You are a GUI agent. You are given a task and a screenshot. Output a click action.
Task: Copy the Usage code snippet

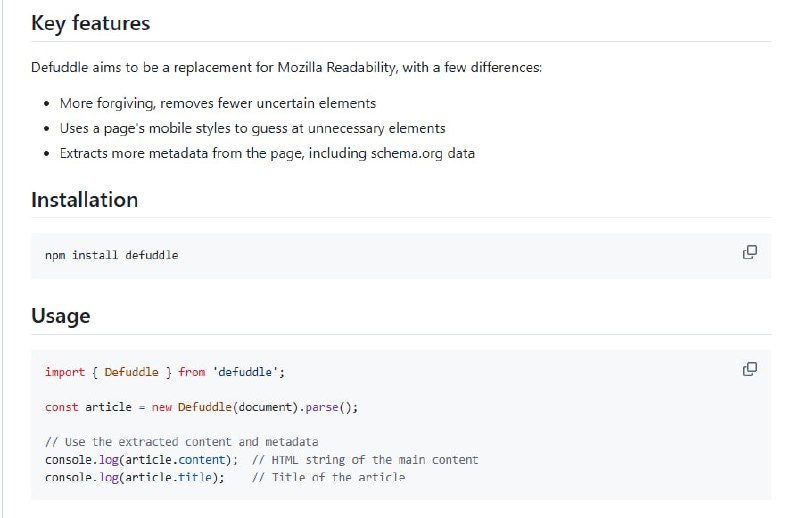click(x=749, y=369)
